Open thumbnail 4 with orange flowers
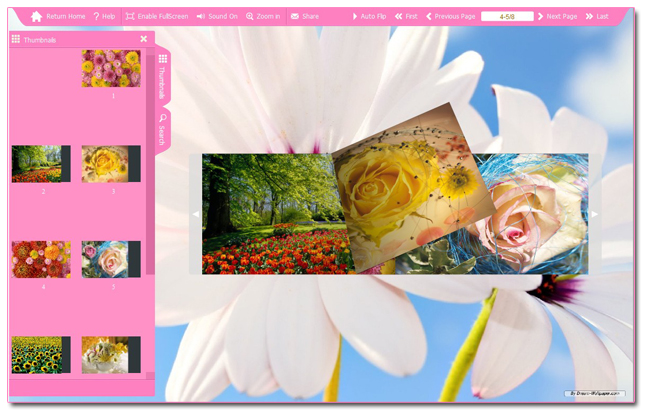The height and width of the screenshot is (420, 650). 41,260
